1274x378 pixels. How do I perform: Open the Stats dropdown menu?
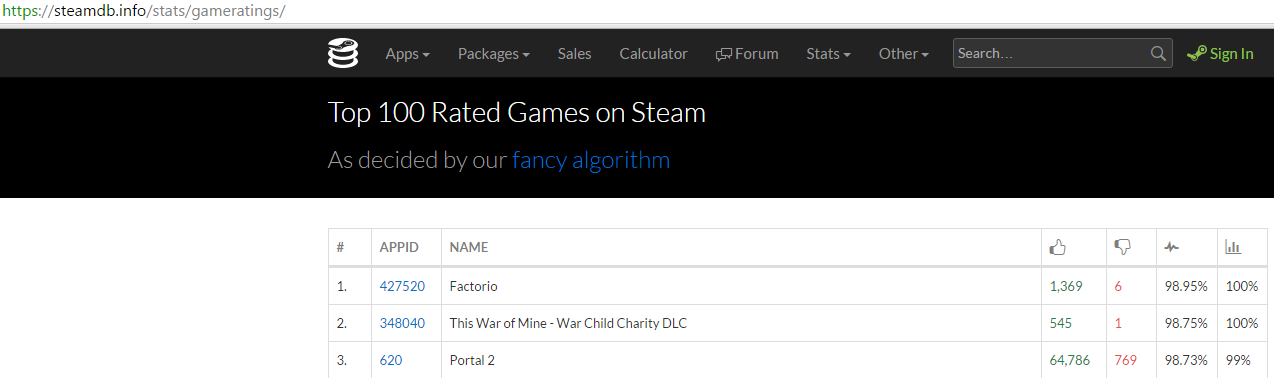click(828, 54)
